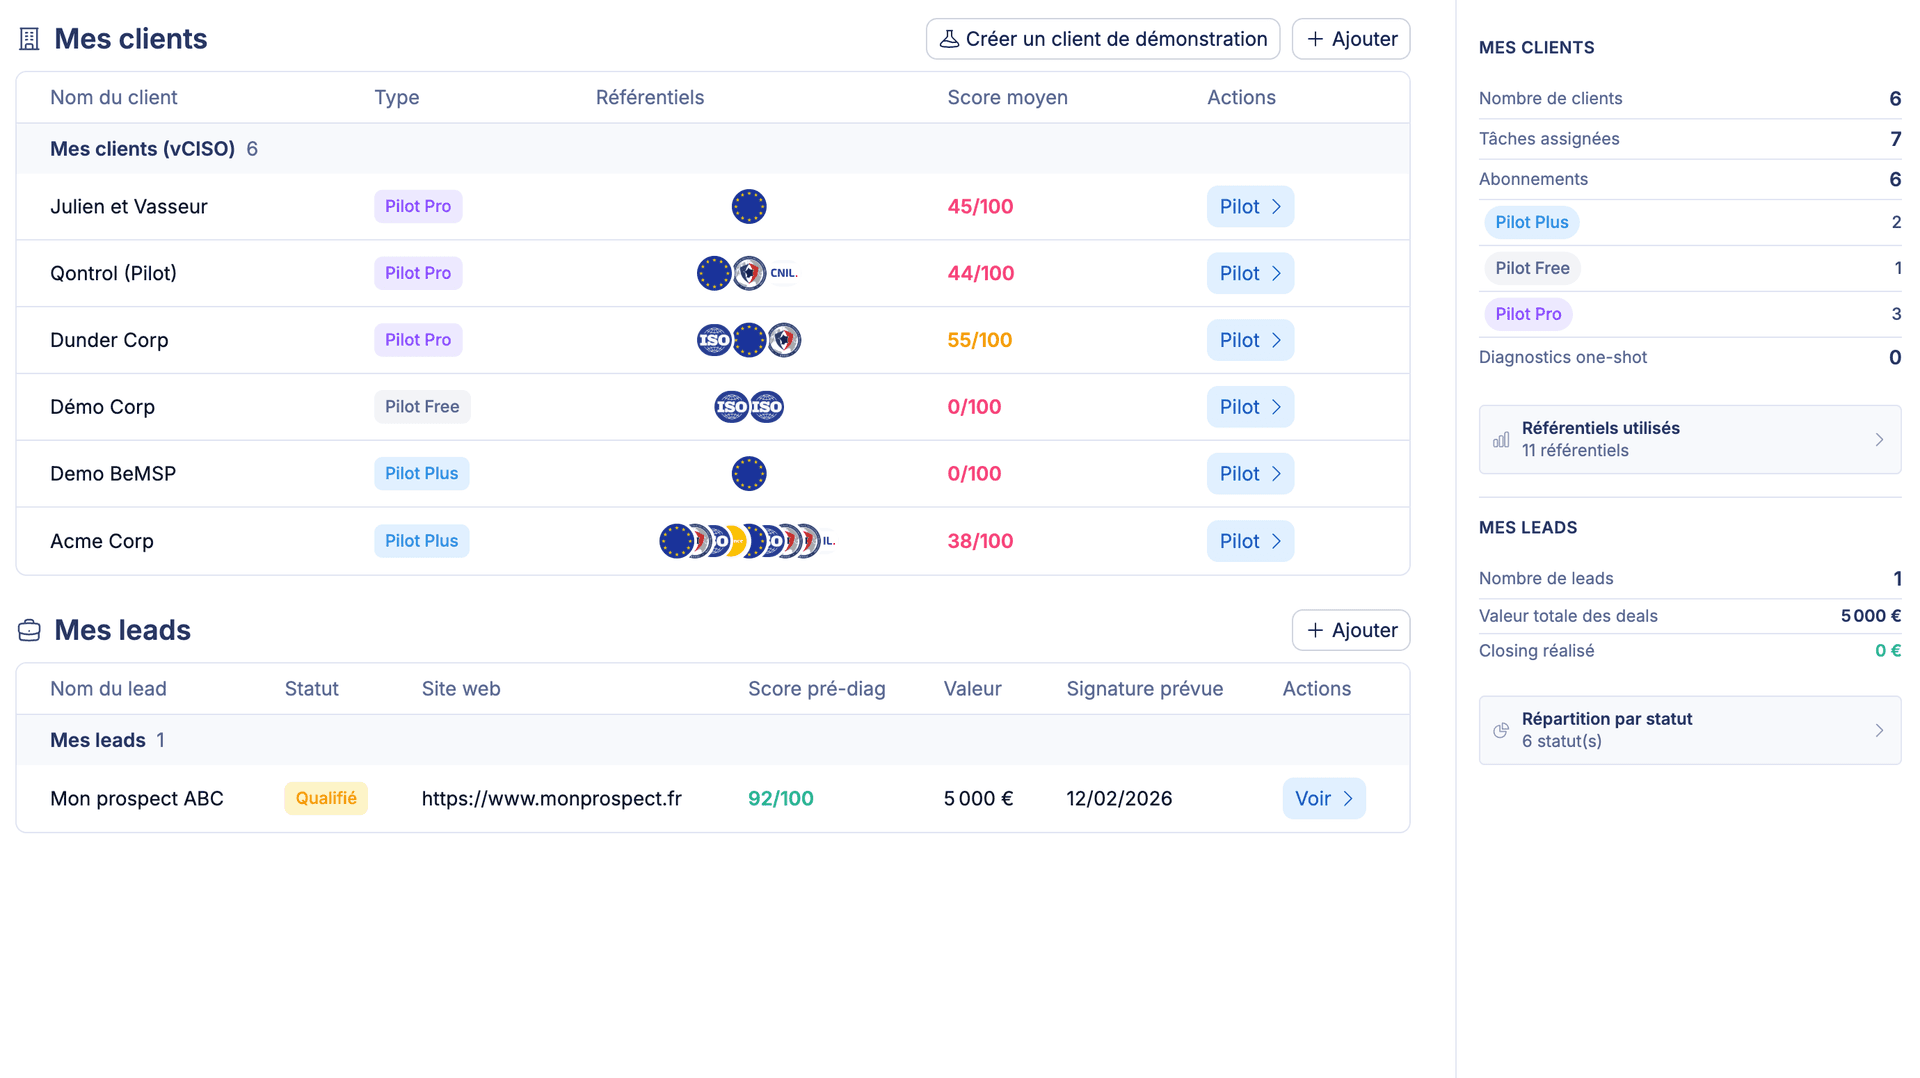View lead Mon prospect ABC with Voir
This screenshot has width=1920, height=1078.
(1323, 799)
